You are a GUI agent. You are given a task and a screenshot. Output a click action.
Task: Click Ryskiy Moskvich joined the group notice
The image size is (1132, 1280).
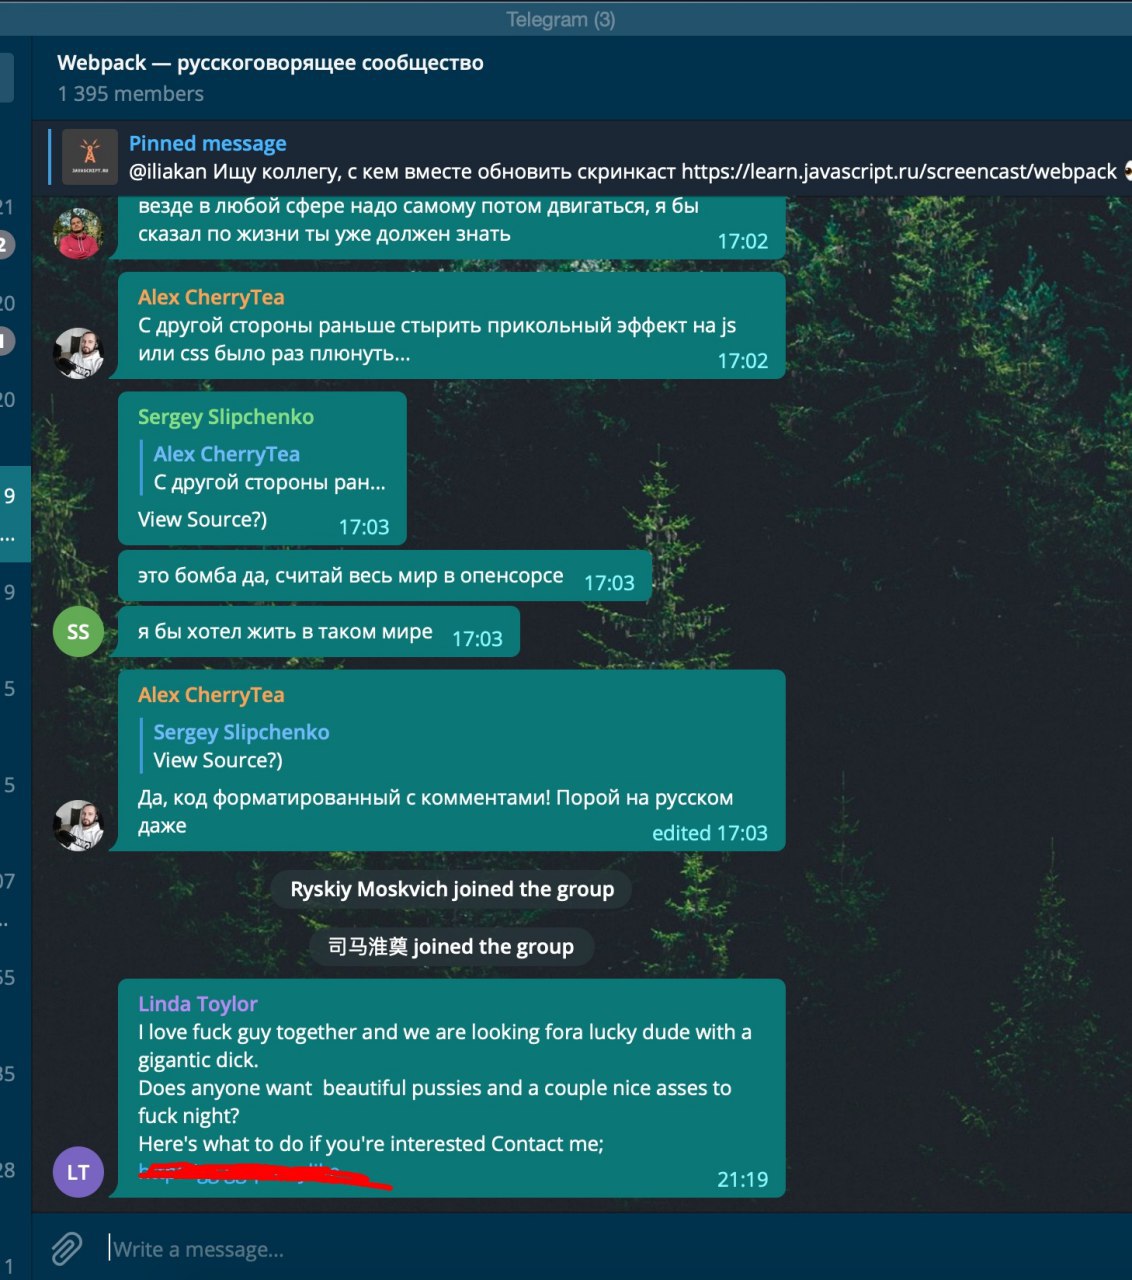pyautogui.click(x=452, y=889)
